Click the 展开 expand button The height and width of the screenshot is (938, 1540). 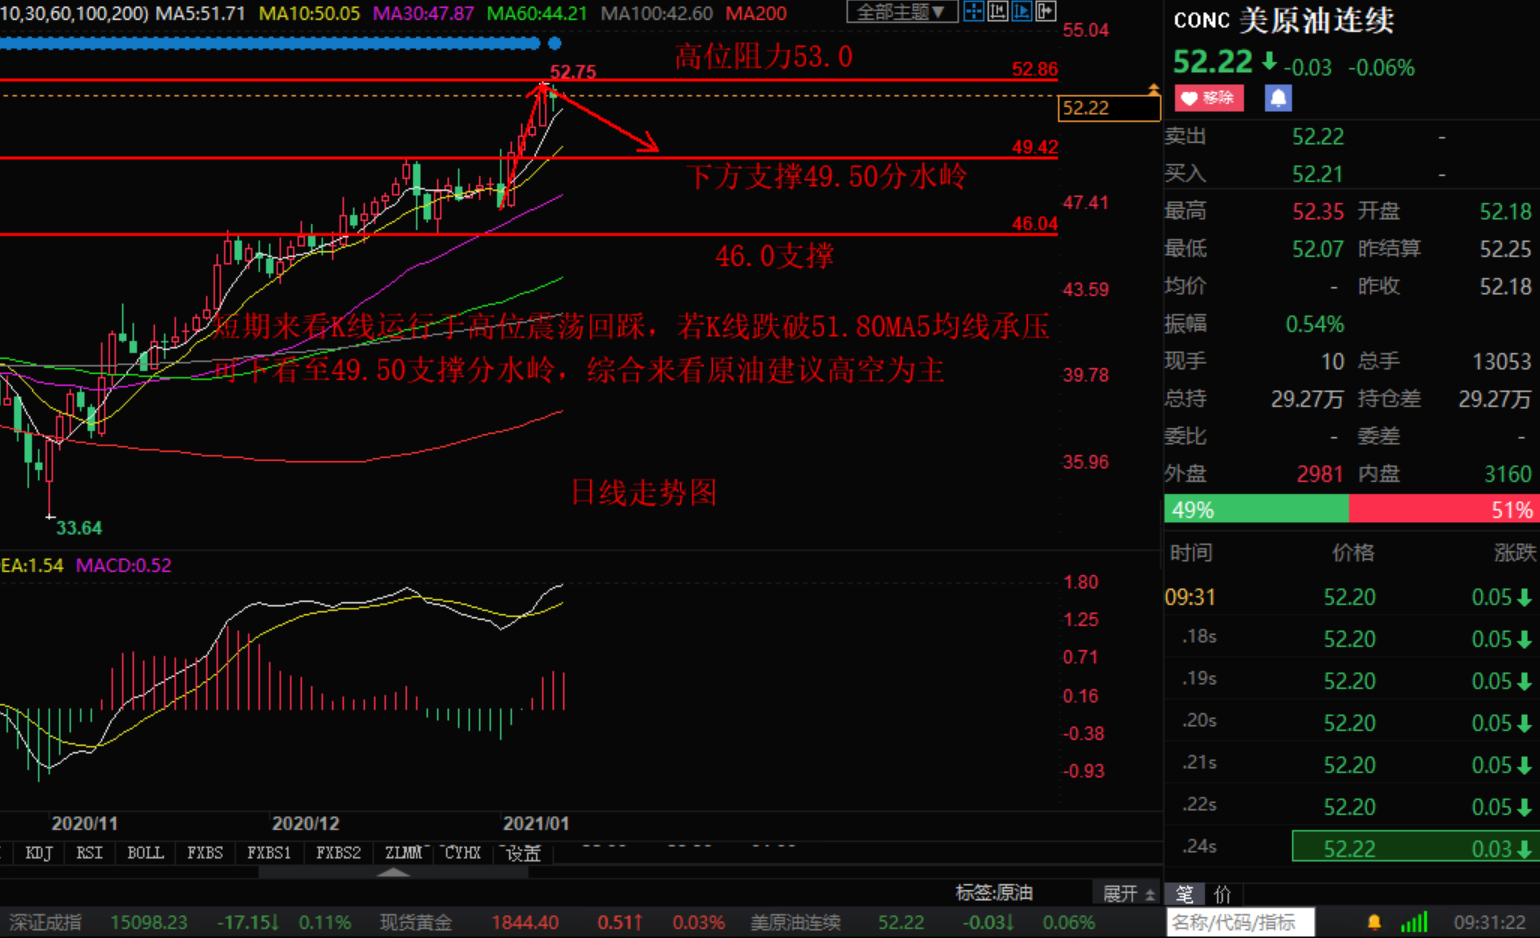[x=1129, y=893]
